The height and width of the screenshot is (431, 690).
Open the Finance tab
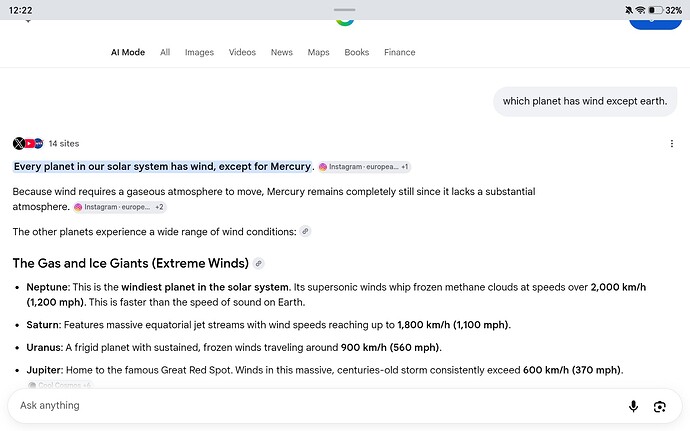[400, 52]
